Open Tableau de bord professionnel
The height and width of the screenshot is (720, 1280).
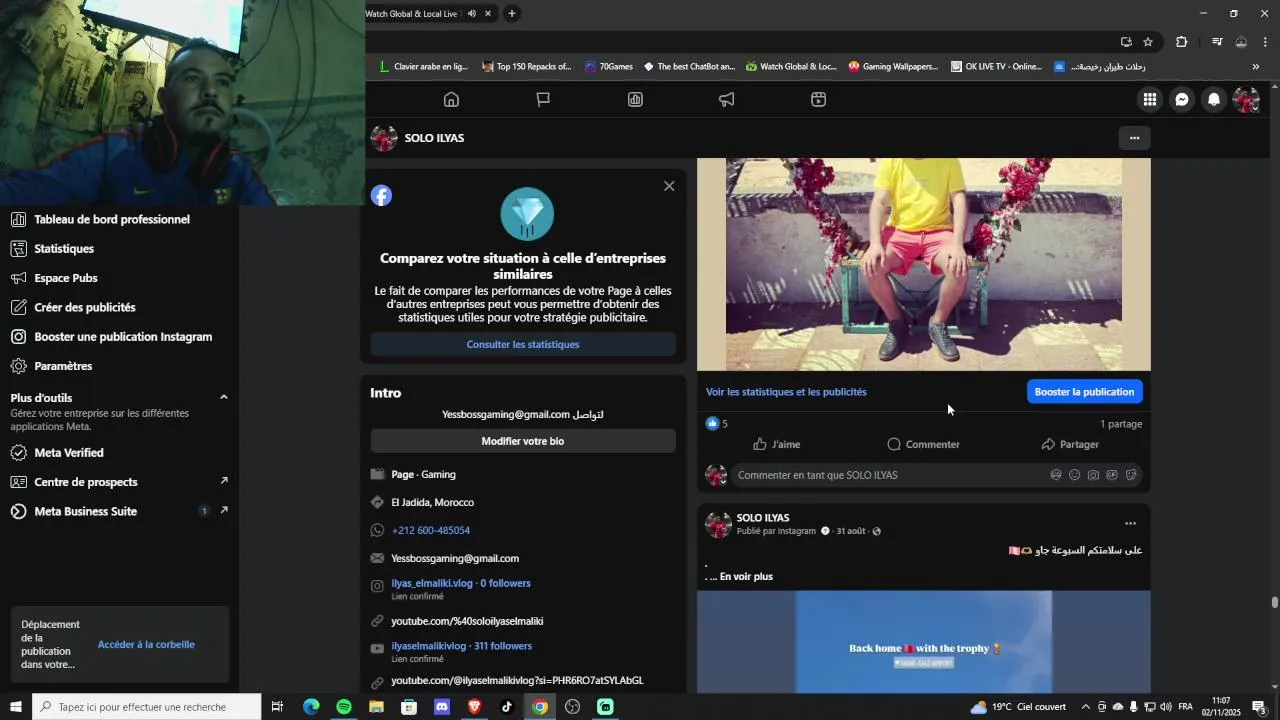point(112,220)
